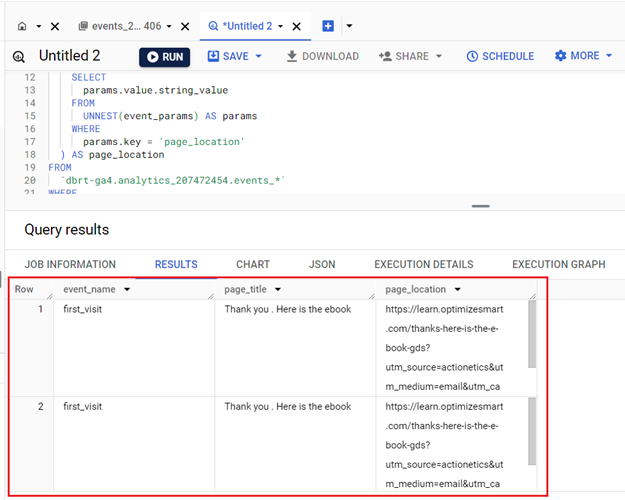Open the page_title column dropdown
Screen dimensions: 625x500
278,289
